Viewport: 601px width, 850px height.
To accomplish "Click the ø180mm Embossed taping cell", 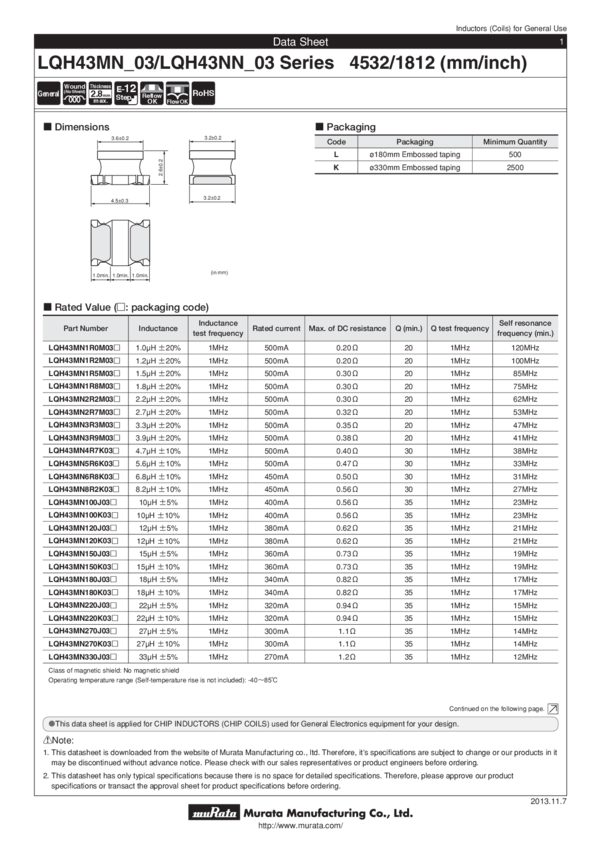I will click(415, 154).
